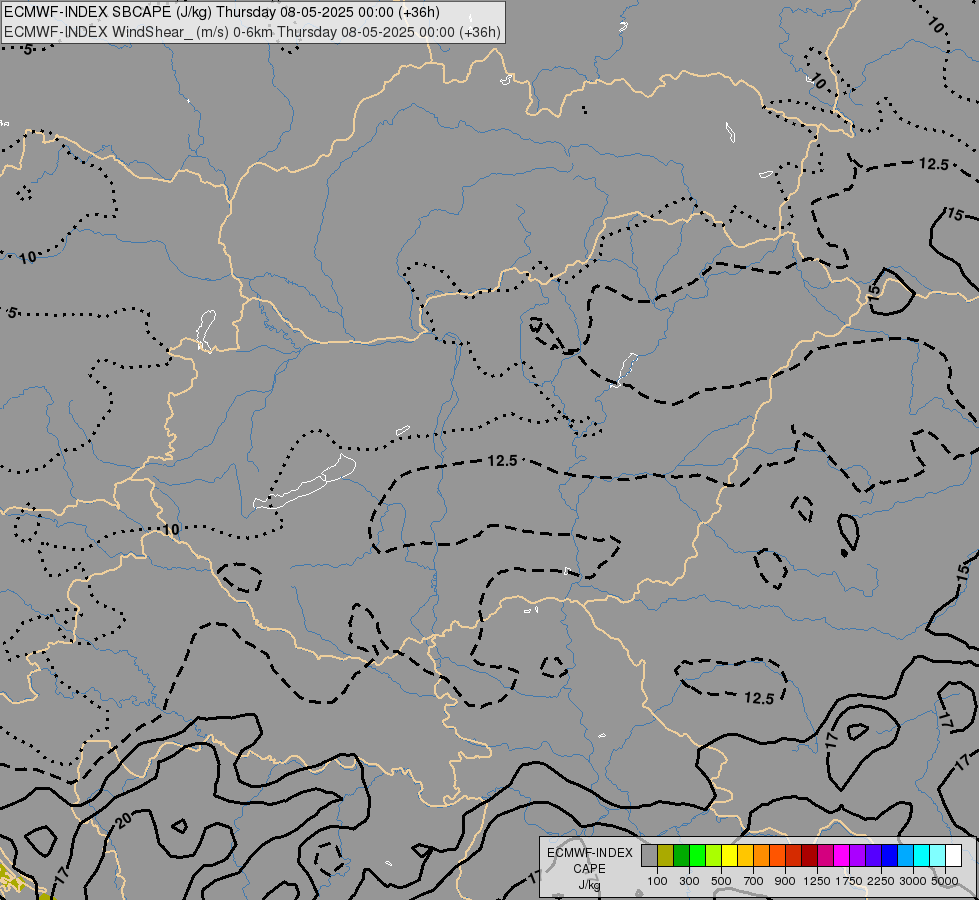Click the olive swatch in the CAPE legend

666,855
